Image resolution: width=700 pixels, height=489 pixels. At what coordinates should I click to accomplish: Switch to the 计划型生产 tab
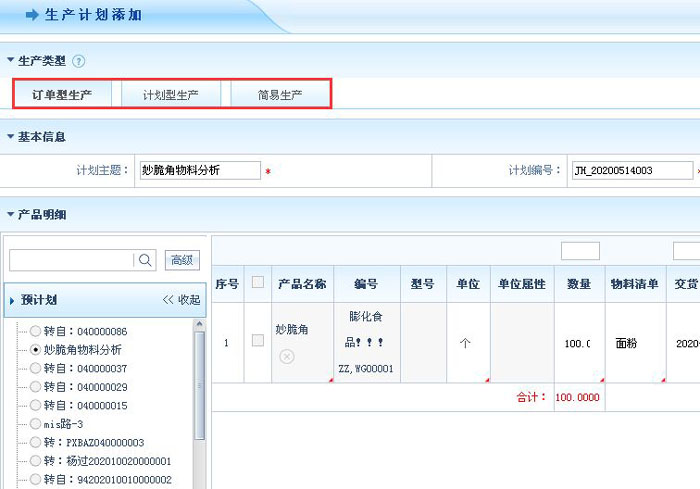[x=170, y=95]
